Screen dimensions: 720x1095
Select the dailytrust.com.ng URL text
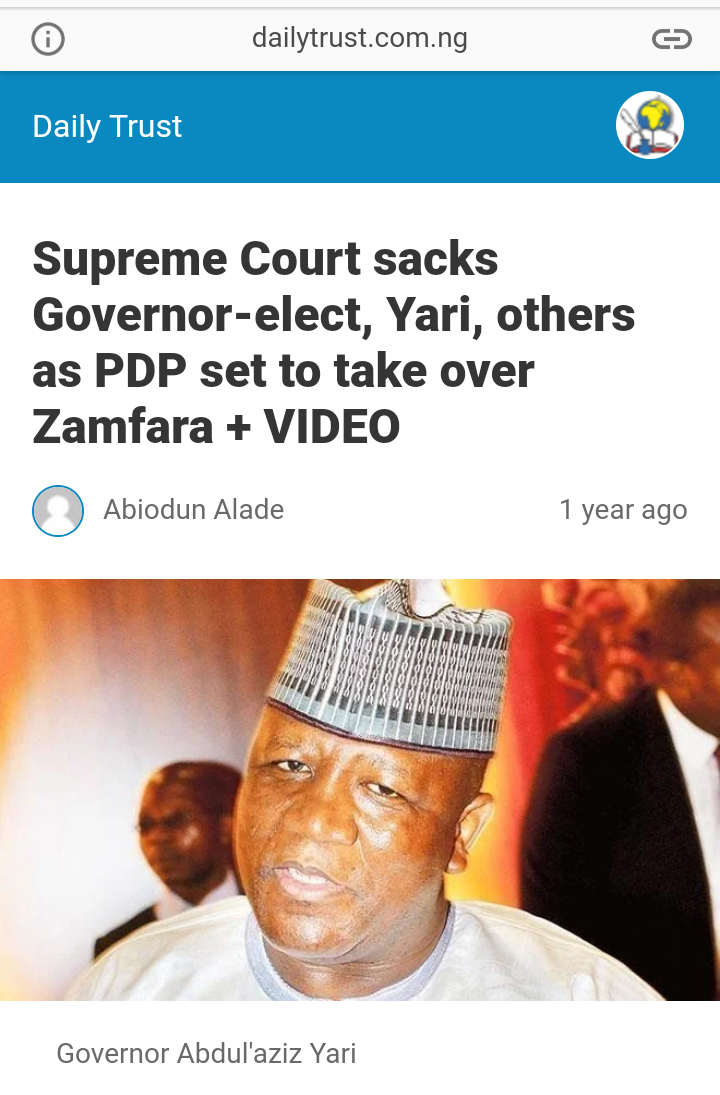(360, 38)
